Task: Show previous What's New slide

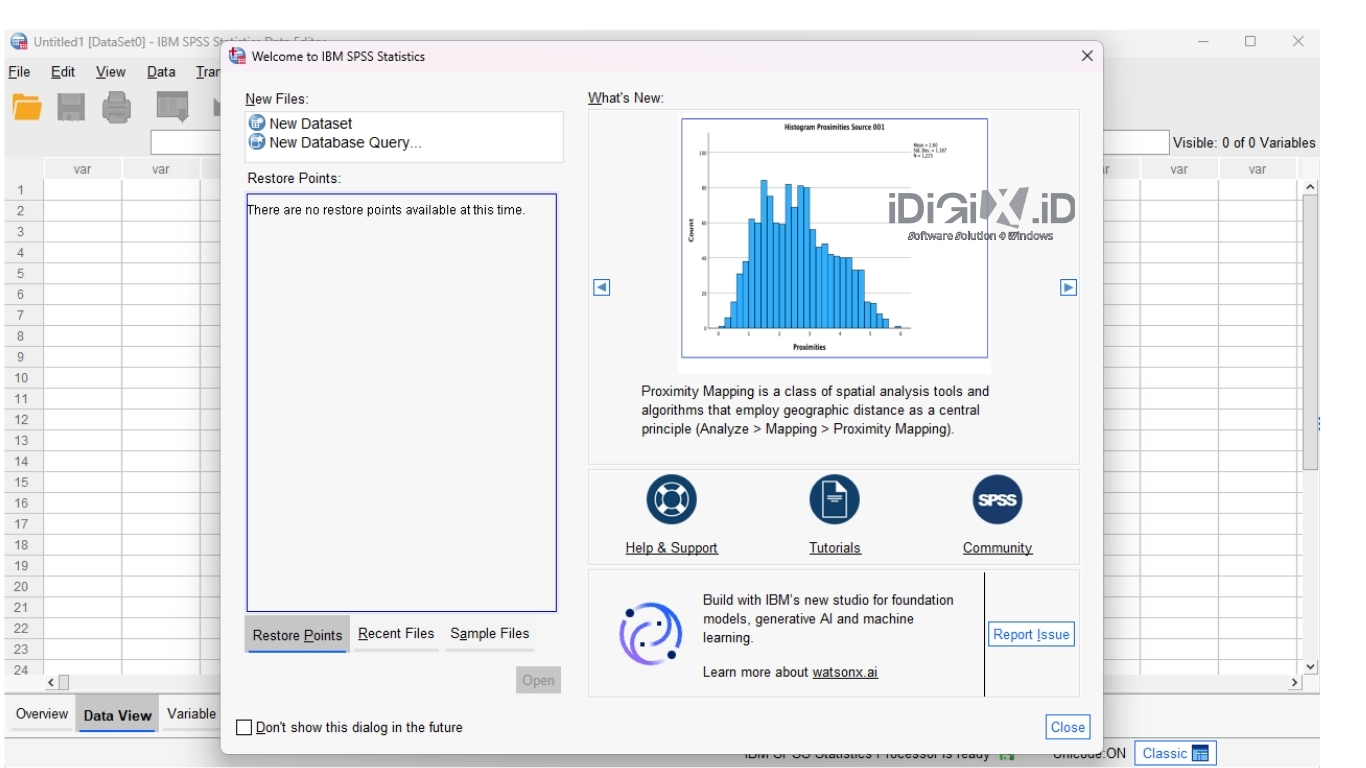Action: pos(602,287)
